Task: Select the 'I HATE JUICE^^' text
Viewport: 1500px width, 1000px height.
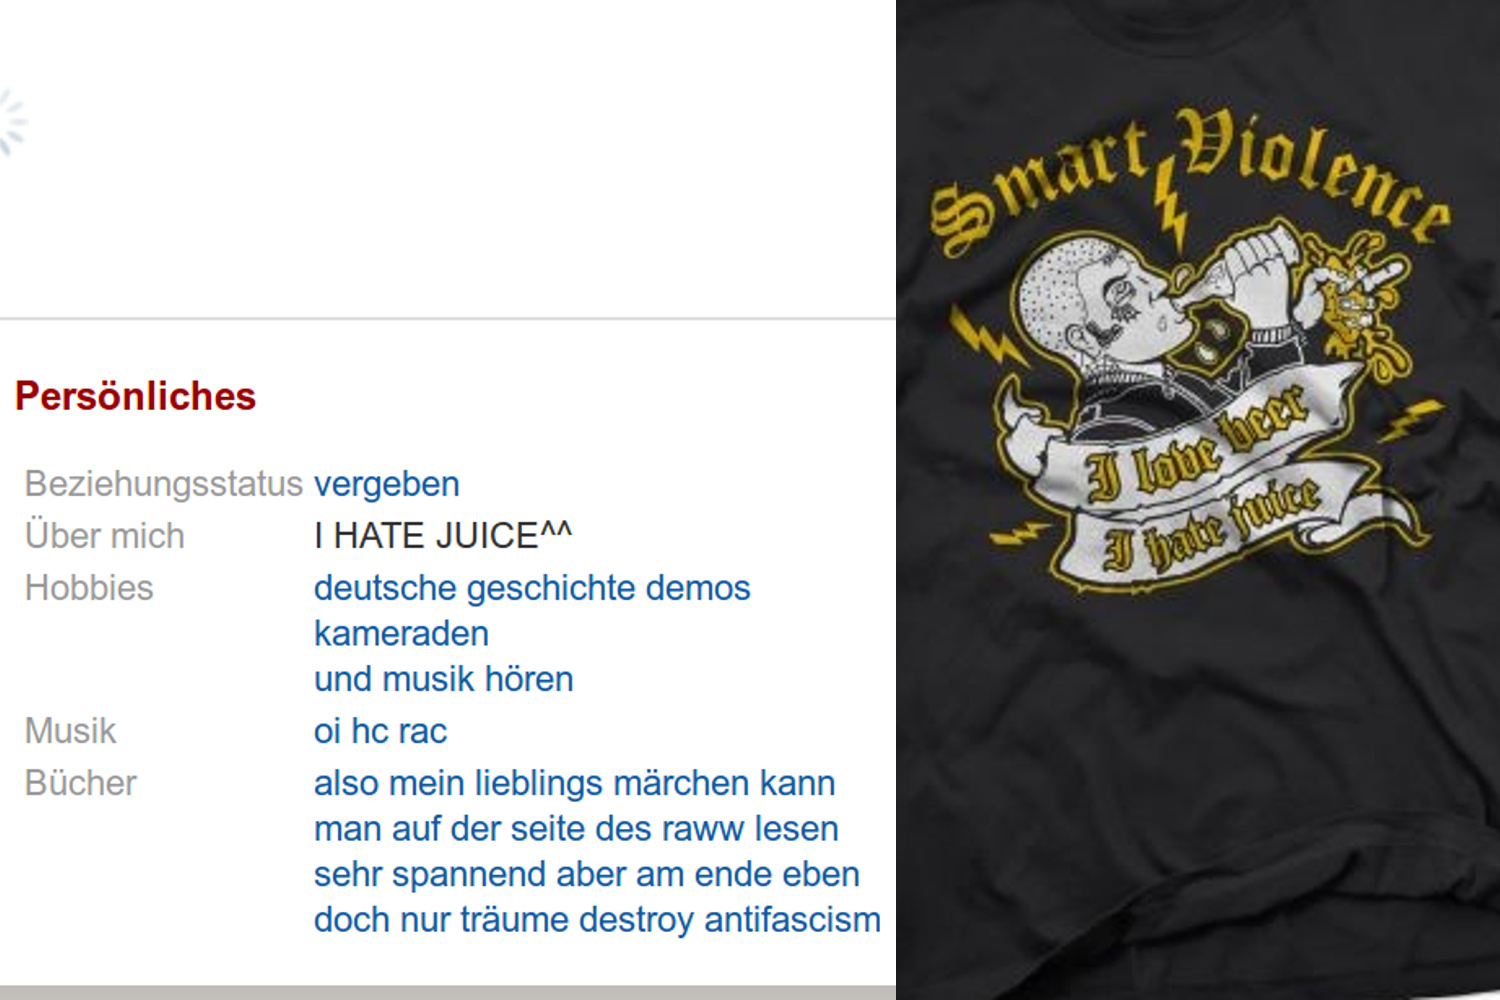Action: click(443, 536)
